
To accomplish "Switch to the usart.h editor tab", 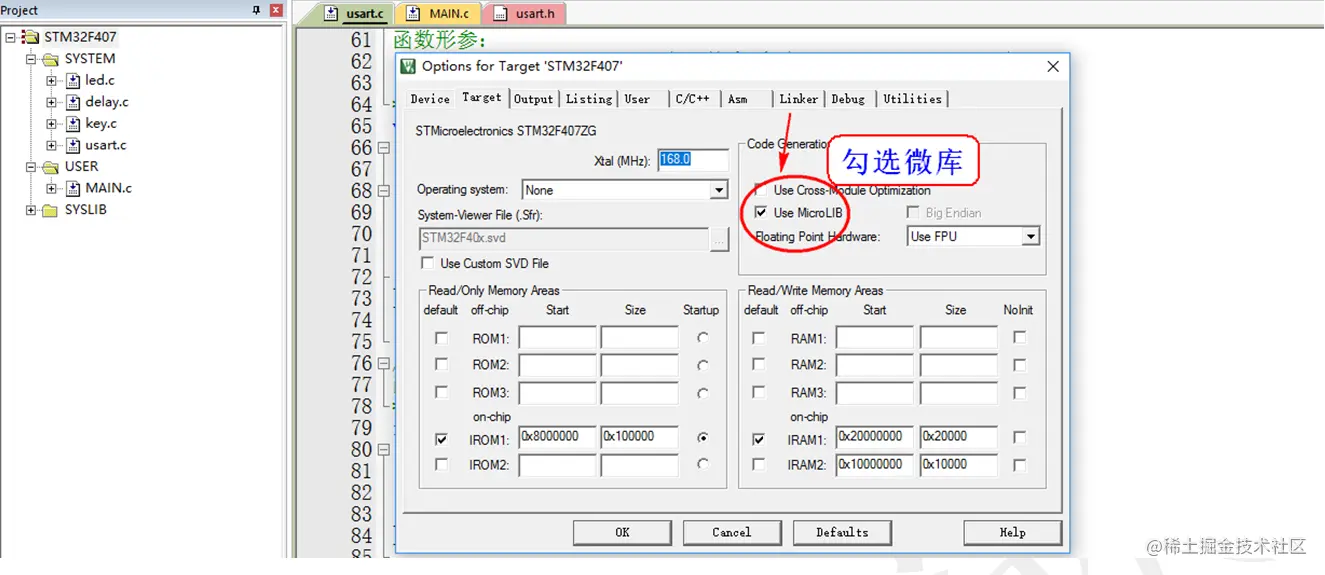I will pos(524,14).
